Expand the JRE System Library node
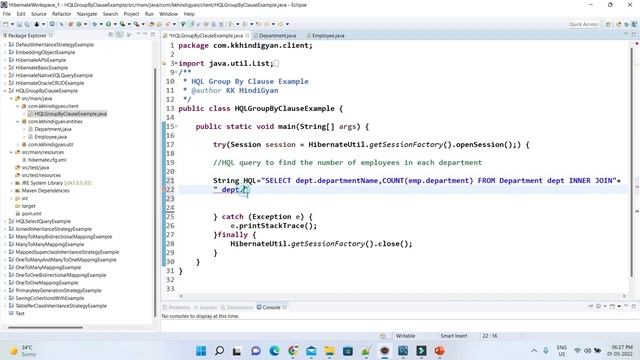 (11, 183)
